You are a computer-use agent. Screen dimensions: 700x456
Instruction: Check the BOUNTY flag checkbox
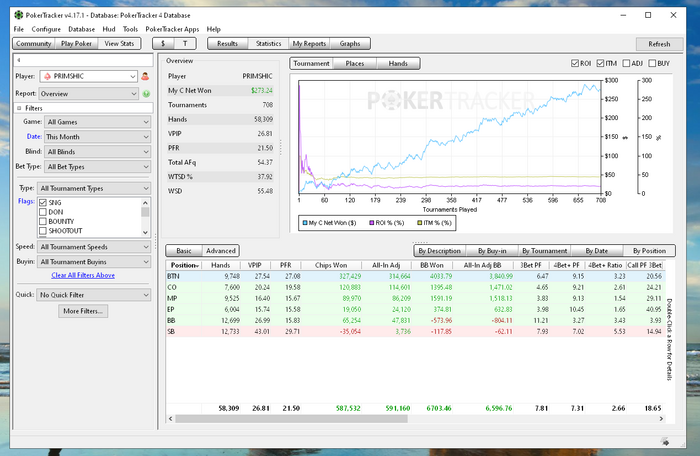click(x=43, y=222)
